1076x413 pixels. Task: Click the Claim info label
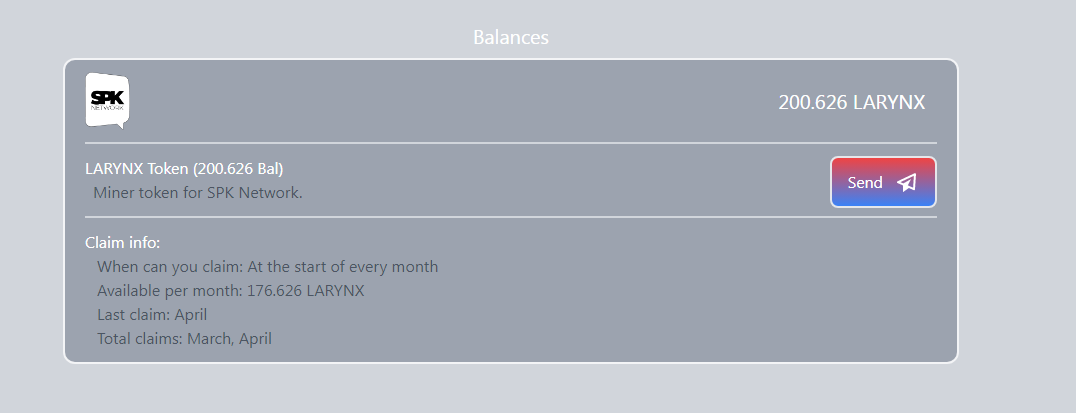(x=122, y=243)
